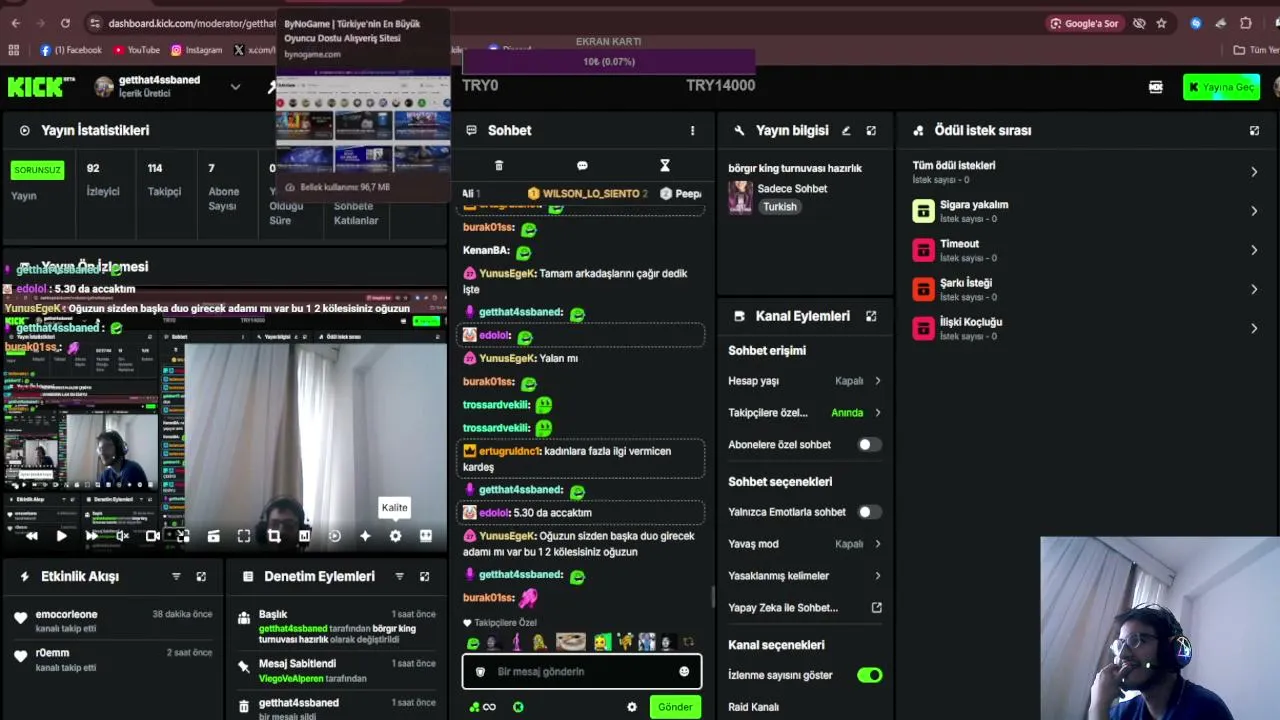Open the stream quality settings gear
Screen dimensions: 1280x720
click(395, 536)
